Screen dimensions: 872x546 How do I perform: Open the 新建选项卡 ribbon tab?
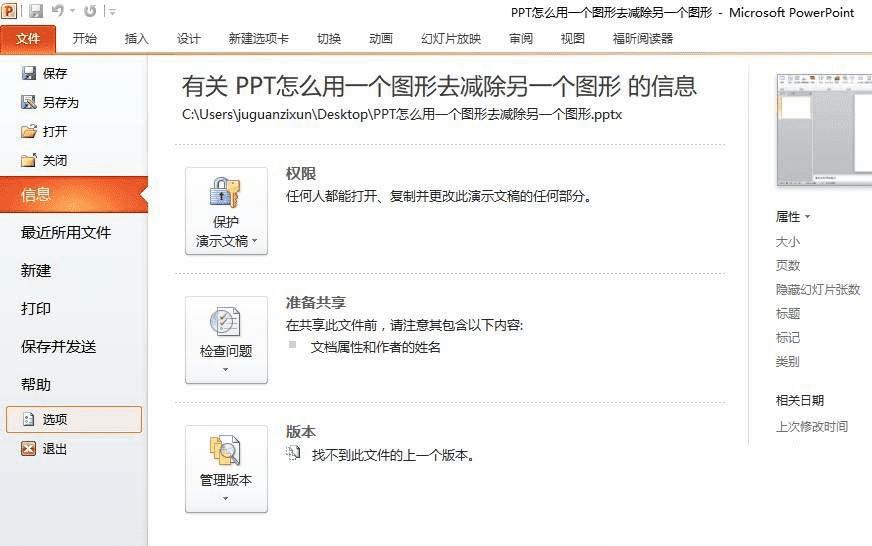pos(259,38)
